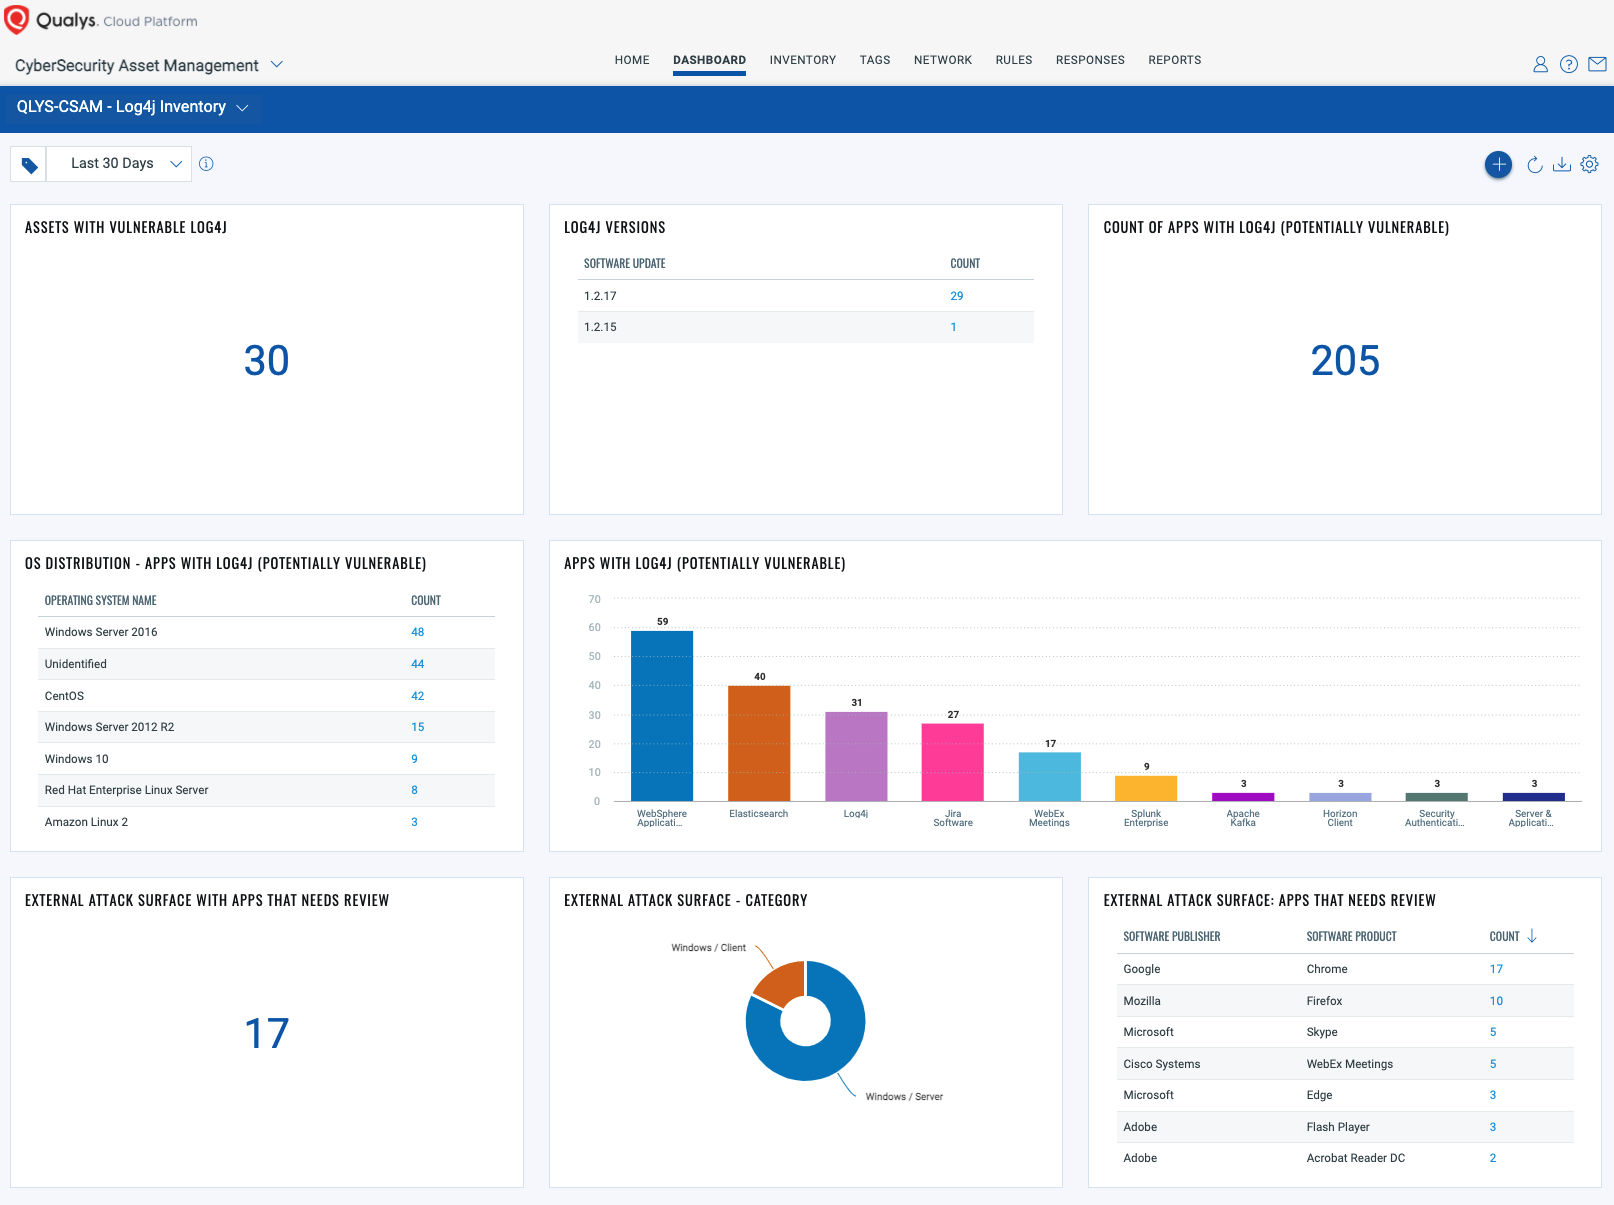Click the pink Jira Software bar
This screenshot has height=1205, width=1614.
tap(953, 762)
